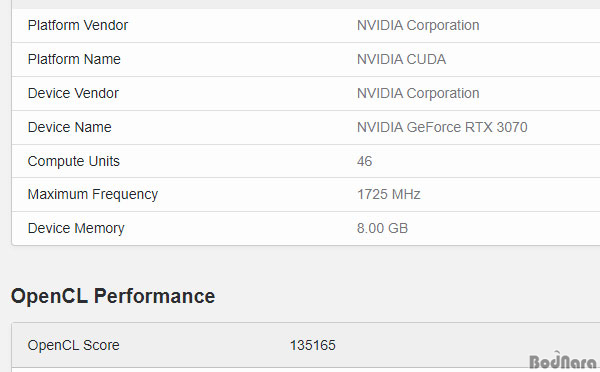Click the Device Memory label
600x372 pixels.
pyautogui.click(x=76, y=228)
